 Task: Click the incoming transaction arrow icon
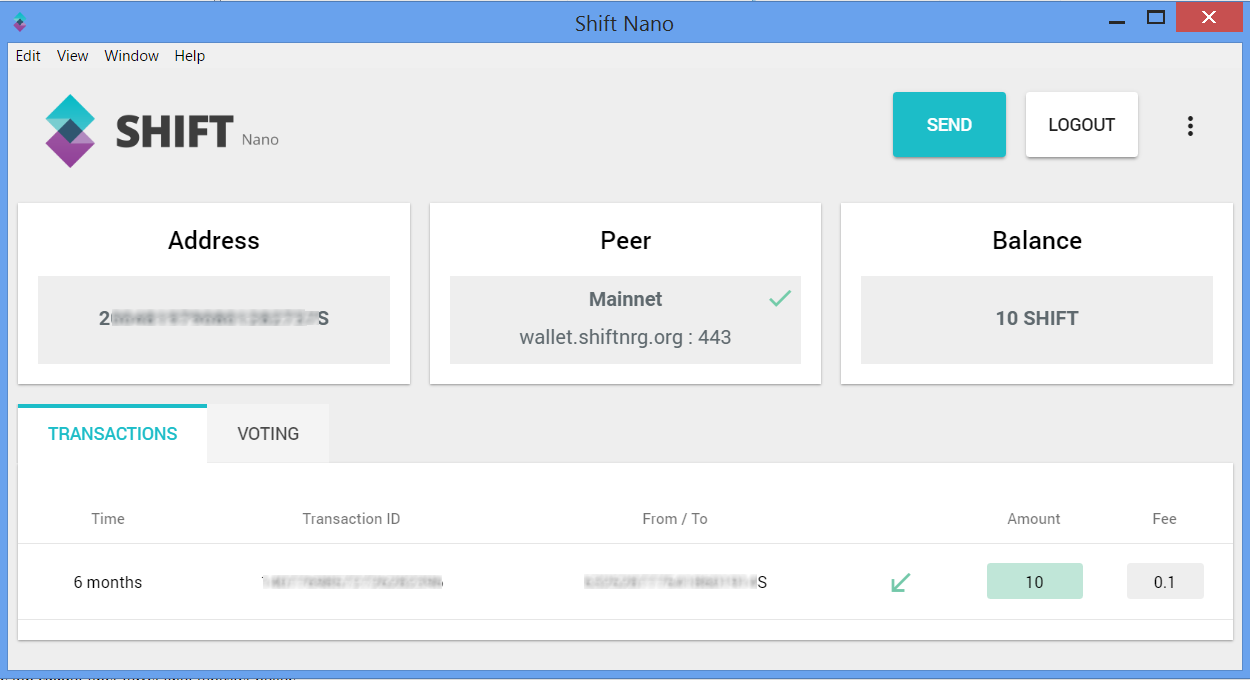(900, 582)
